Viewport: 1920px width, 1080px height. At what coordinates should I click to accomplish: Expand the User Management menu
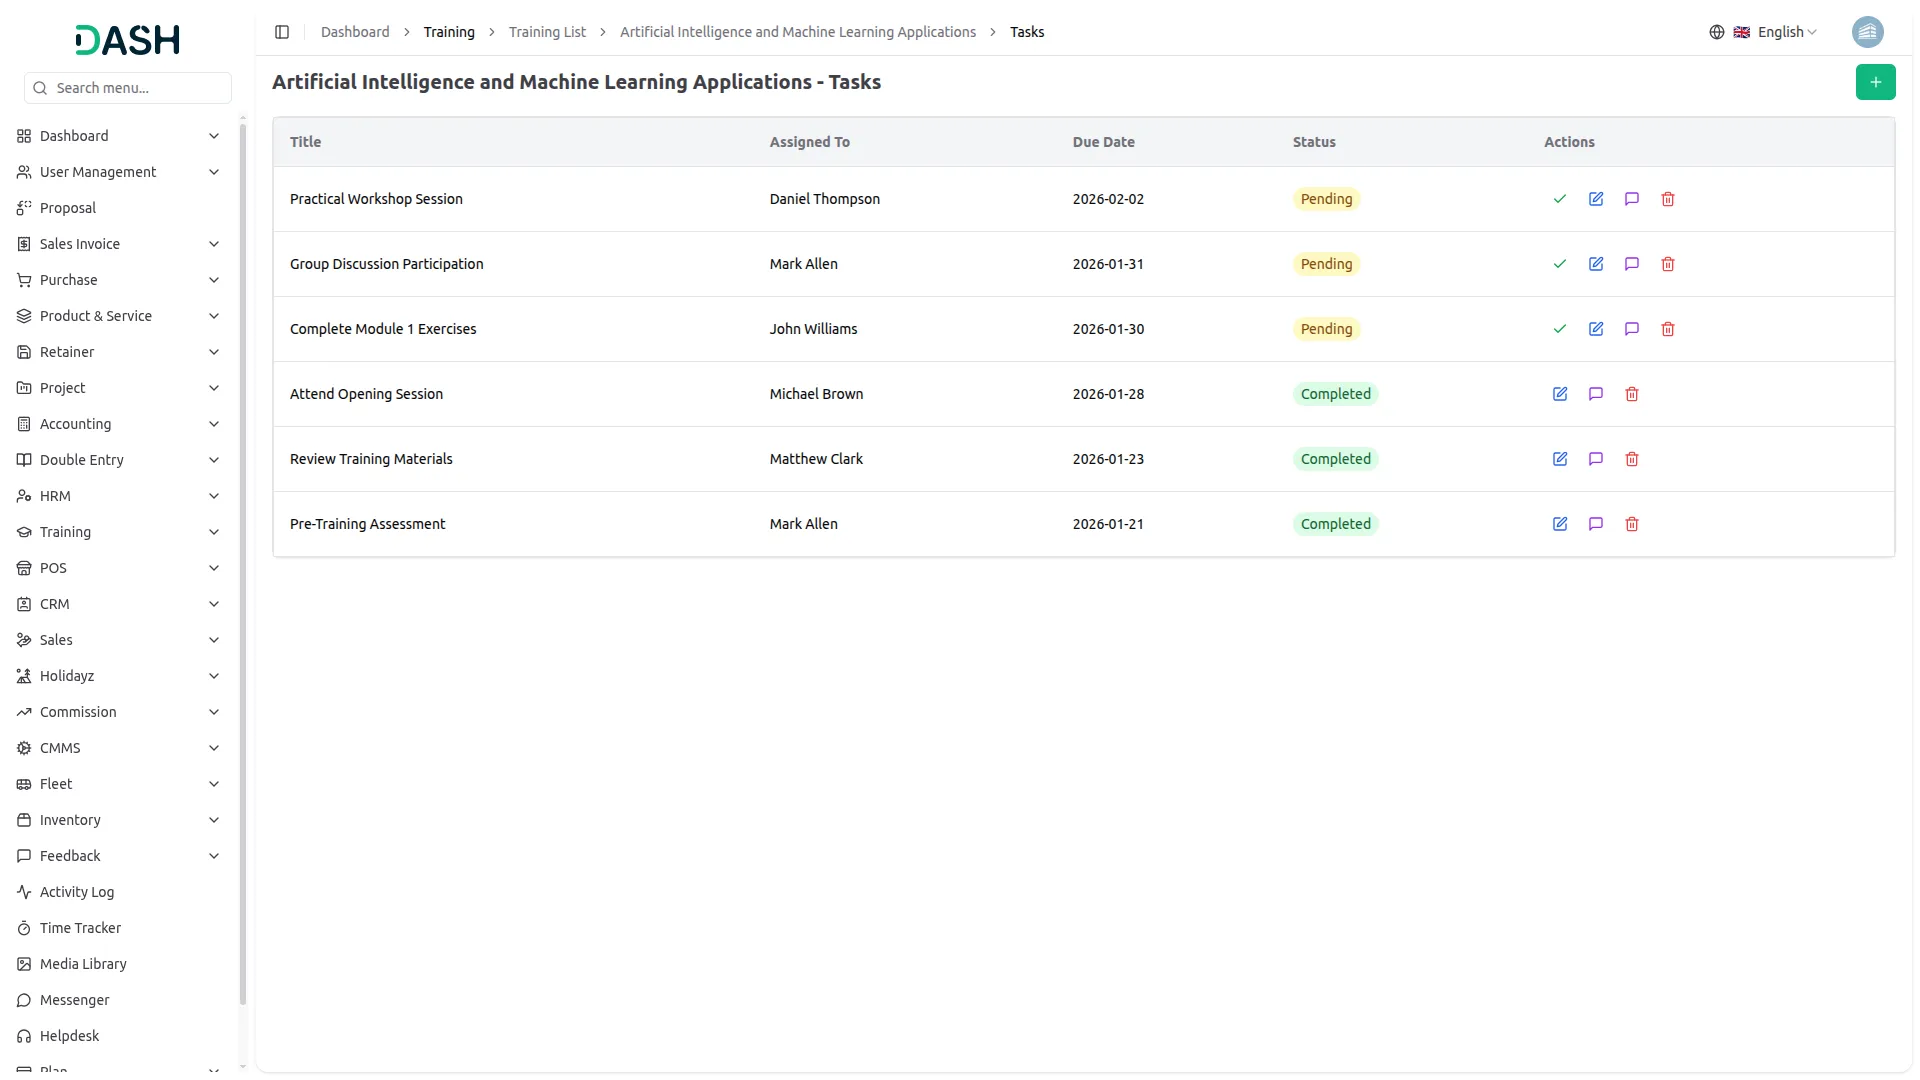[118, 172]
